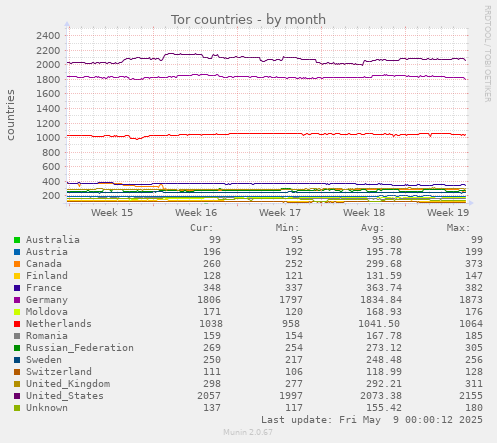Click the Germany purple legend swatch
This screenshot has width=497, height=443.
tap(17, 300)
